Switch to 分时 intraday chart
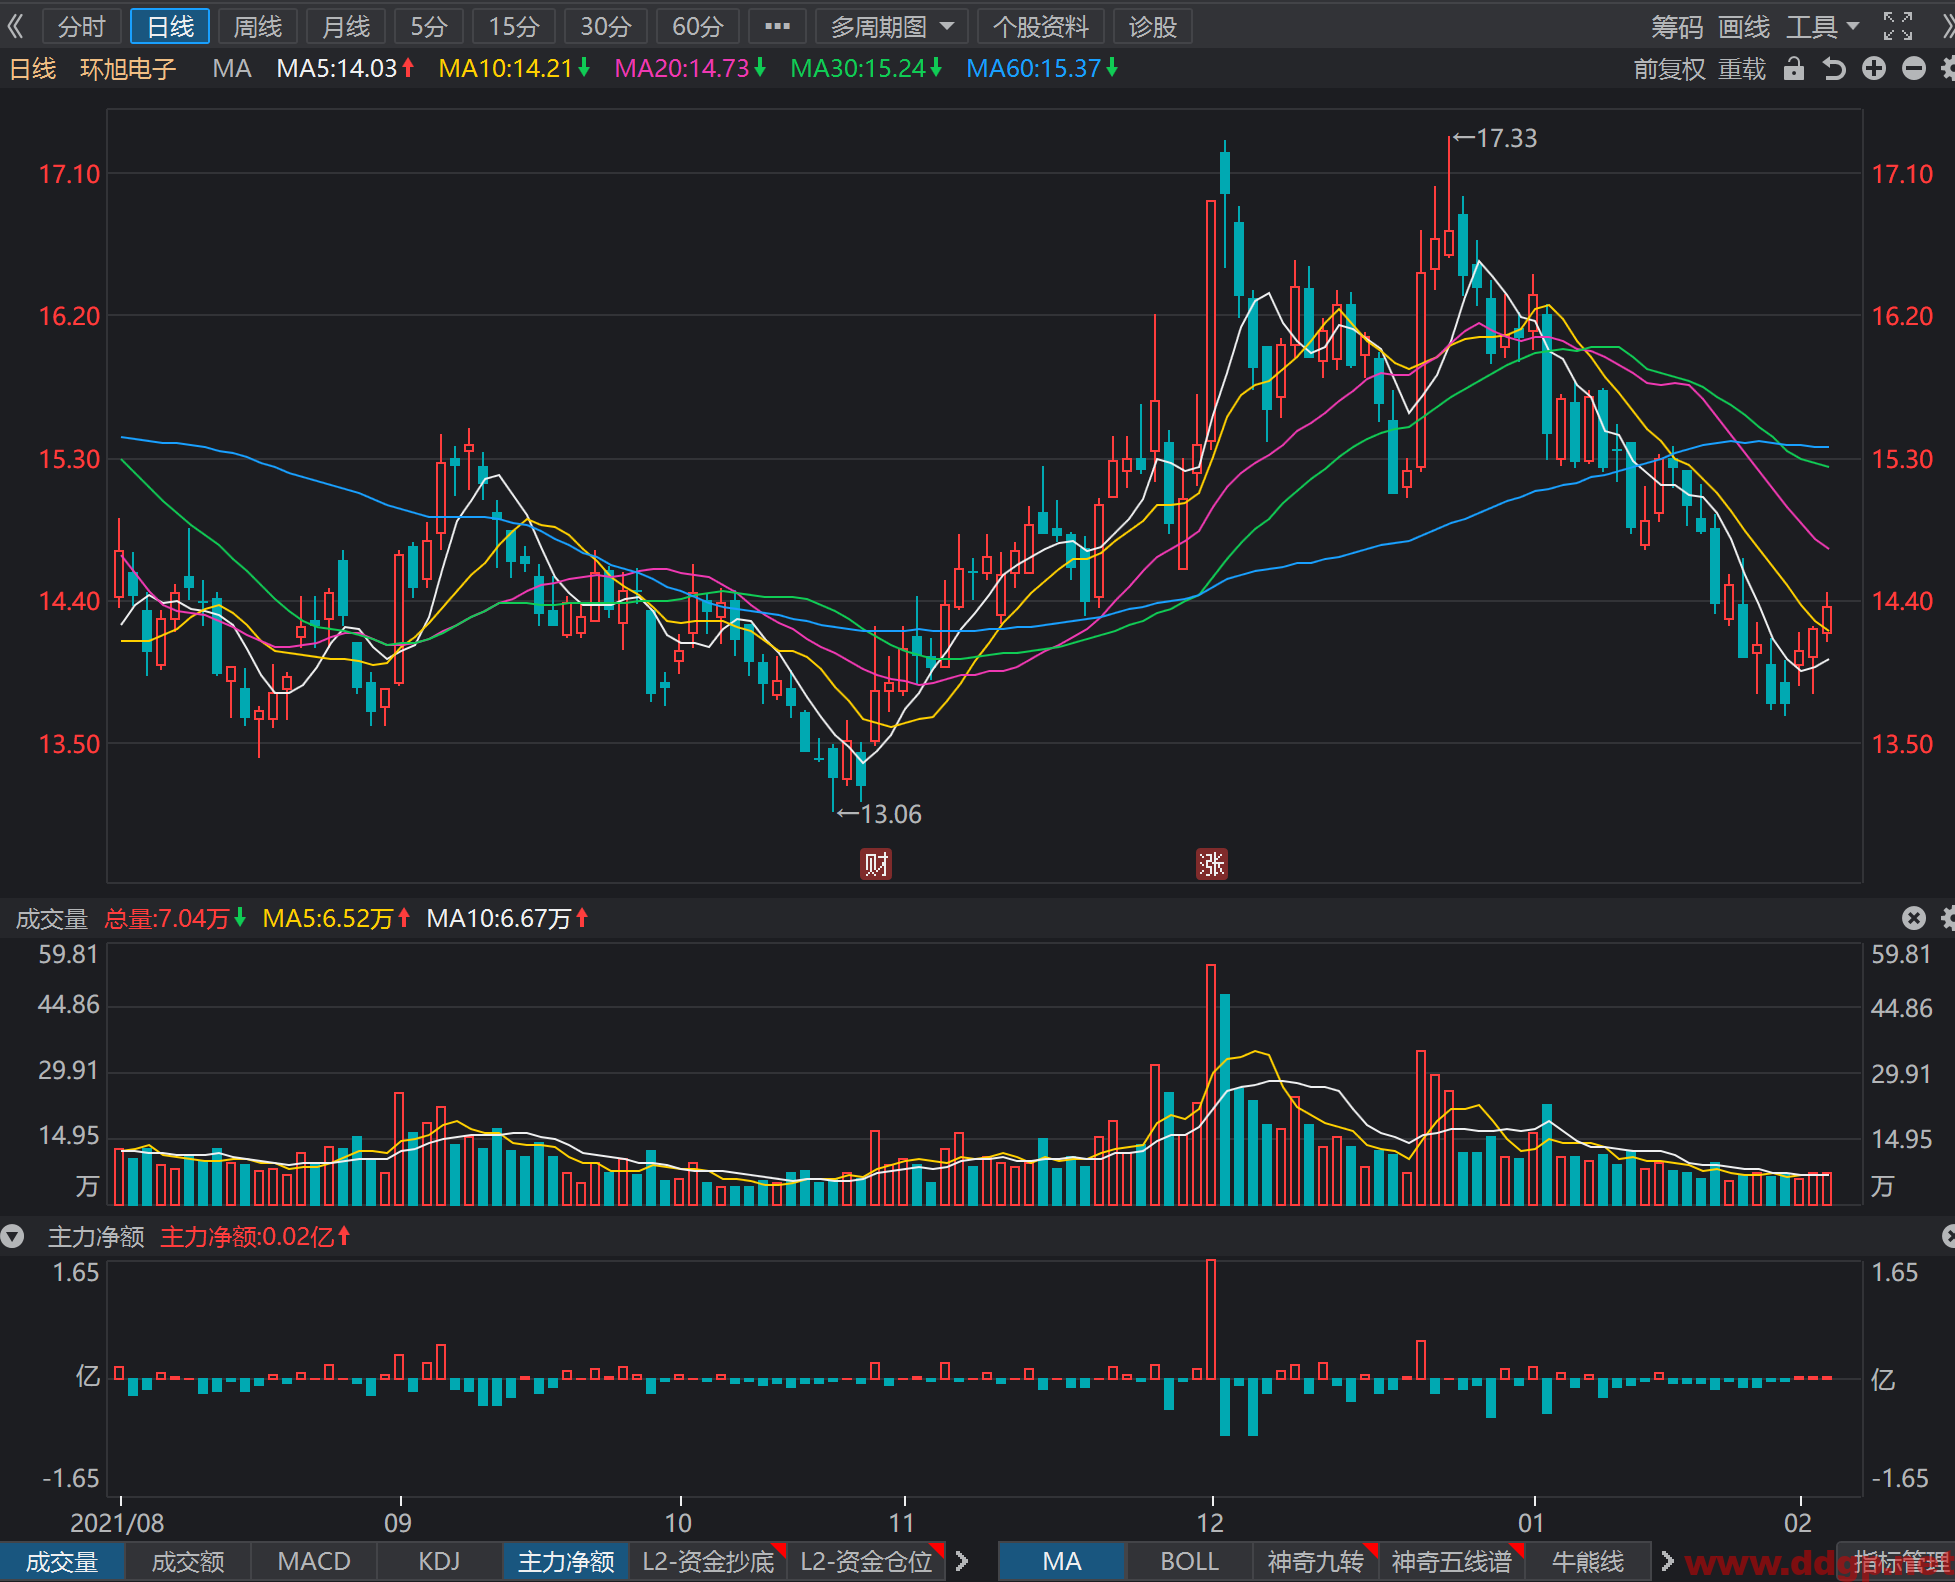This screenshot has width=1955, height=1582. 81,27
